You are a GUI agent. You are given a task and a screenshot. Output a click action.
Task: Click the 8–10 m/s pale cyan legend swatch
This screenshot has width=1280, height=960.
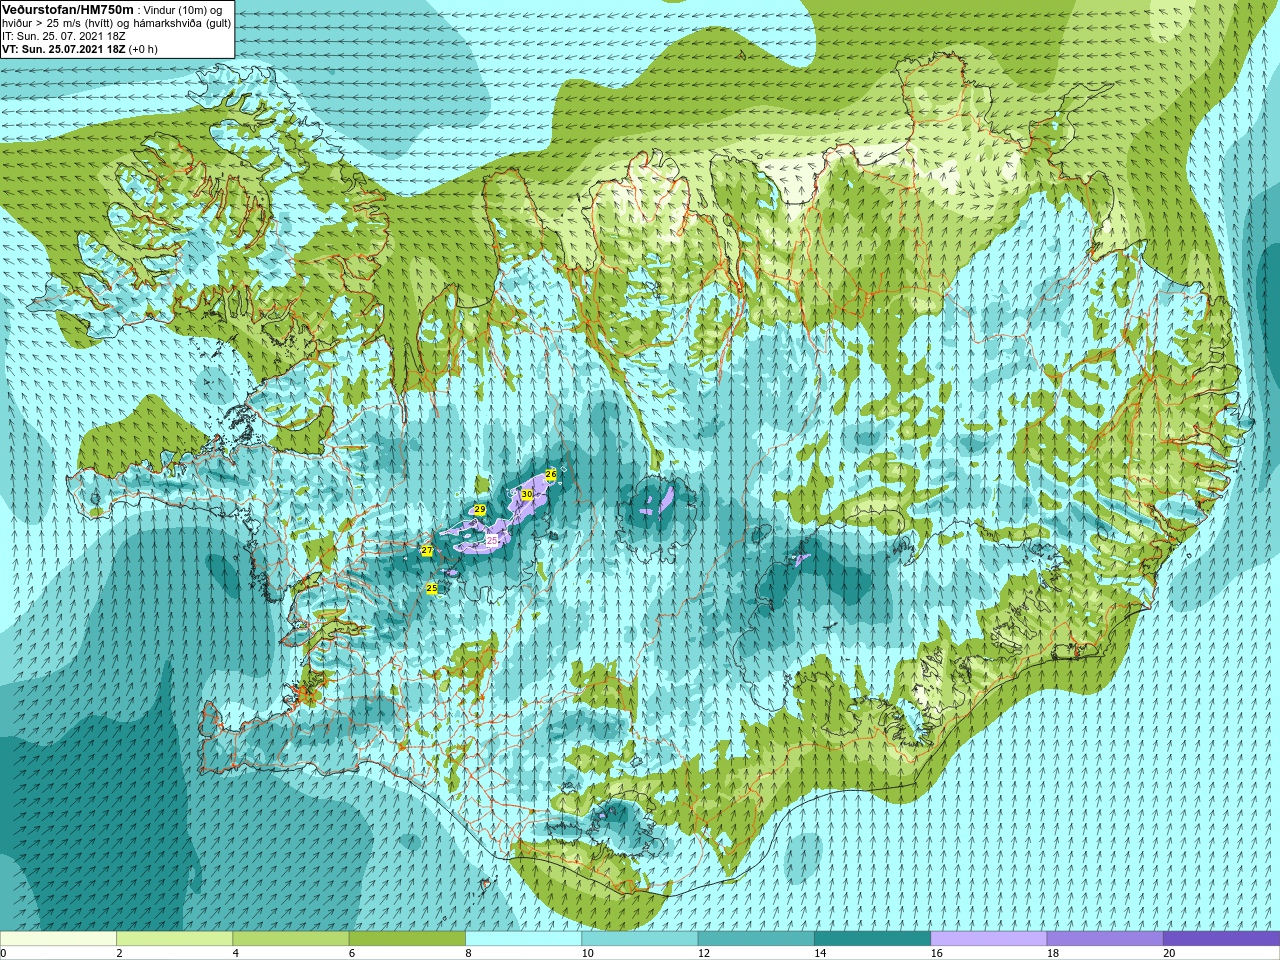523,939
